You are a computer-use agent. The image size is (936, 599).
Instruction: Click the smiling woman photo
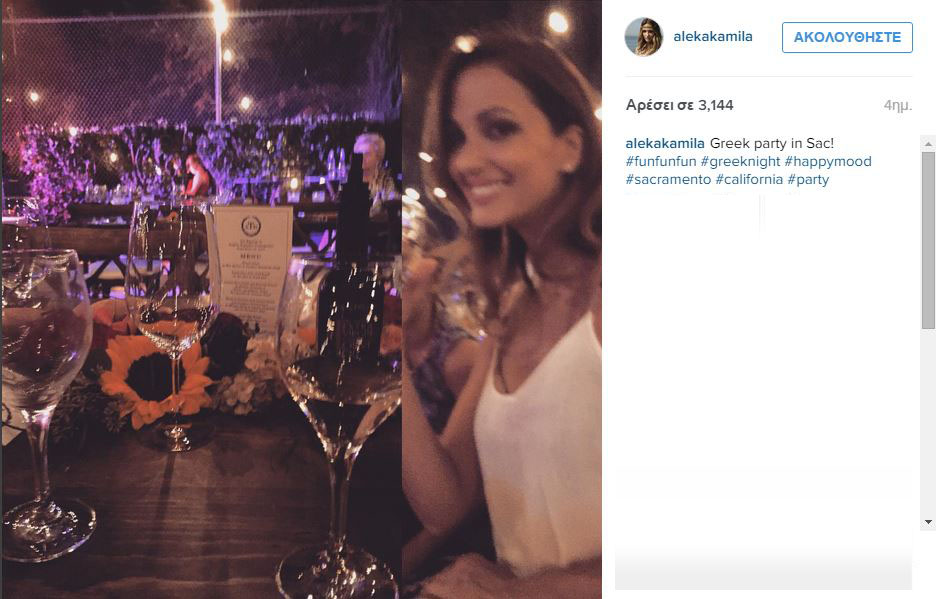501,299
